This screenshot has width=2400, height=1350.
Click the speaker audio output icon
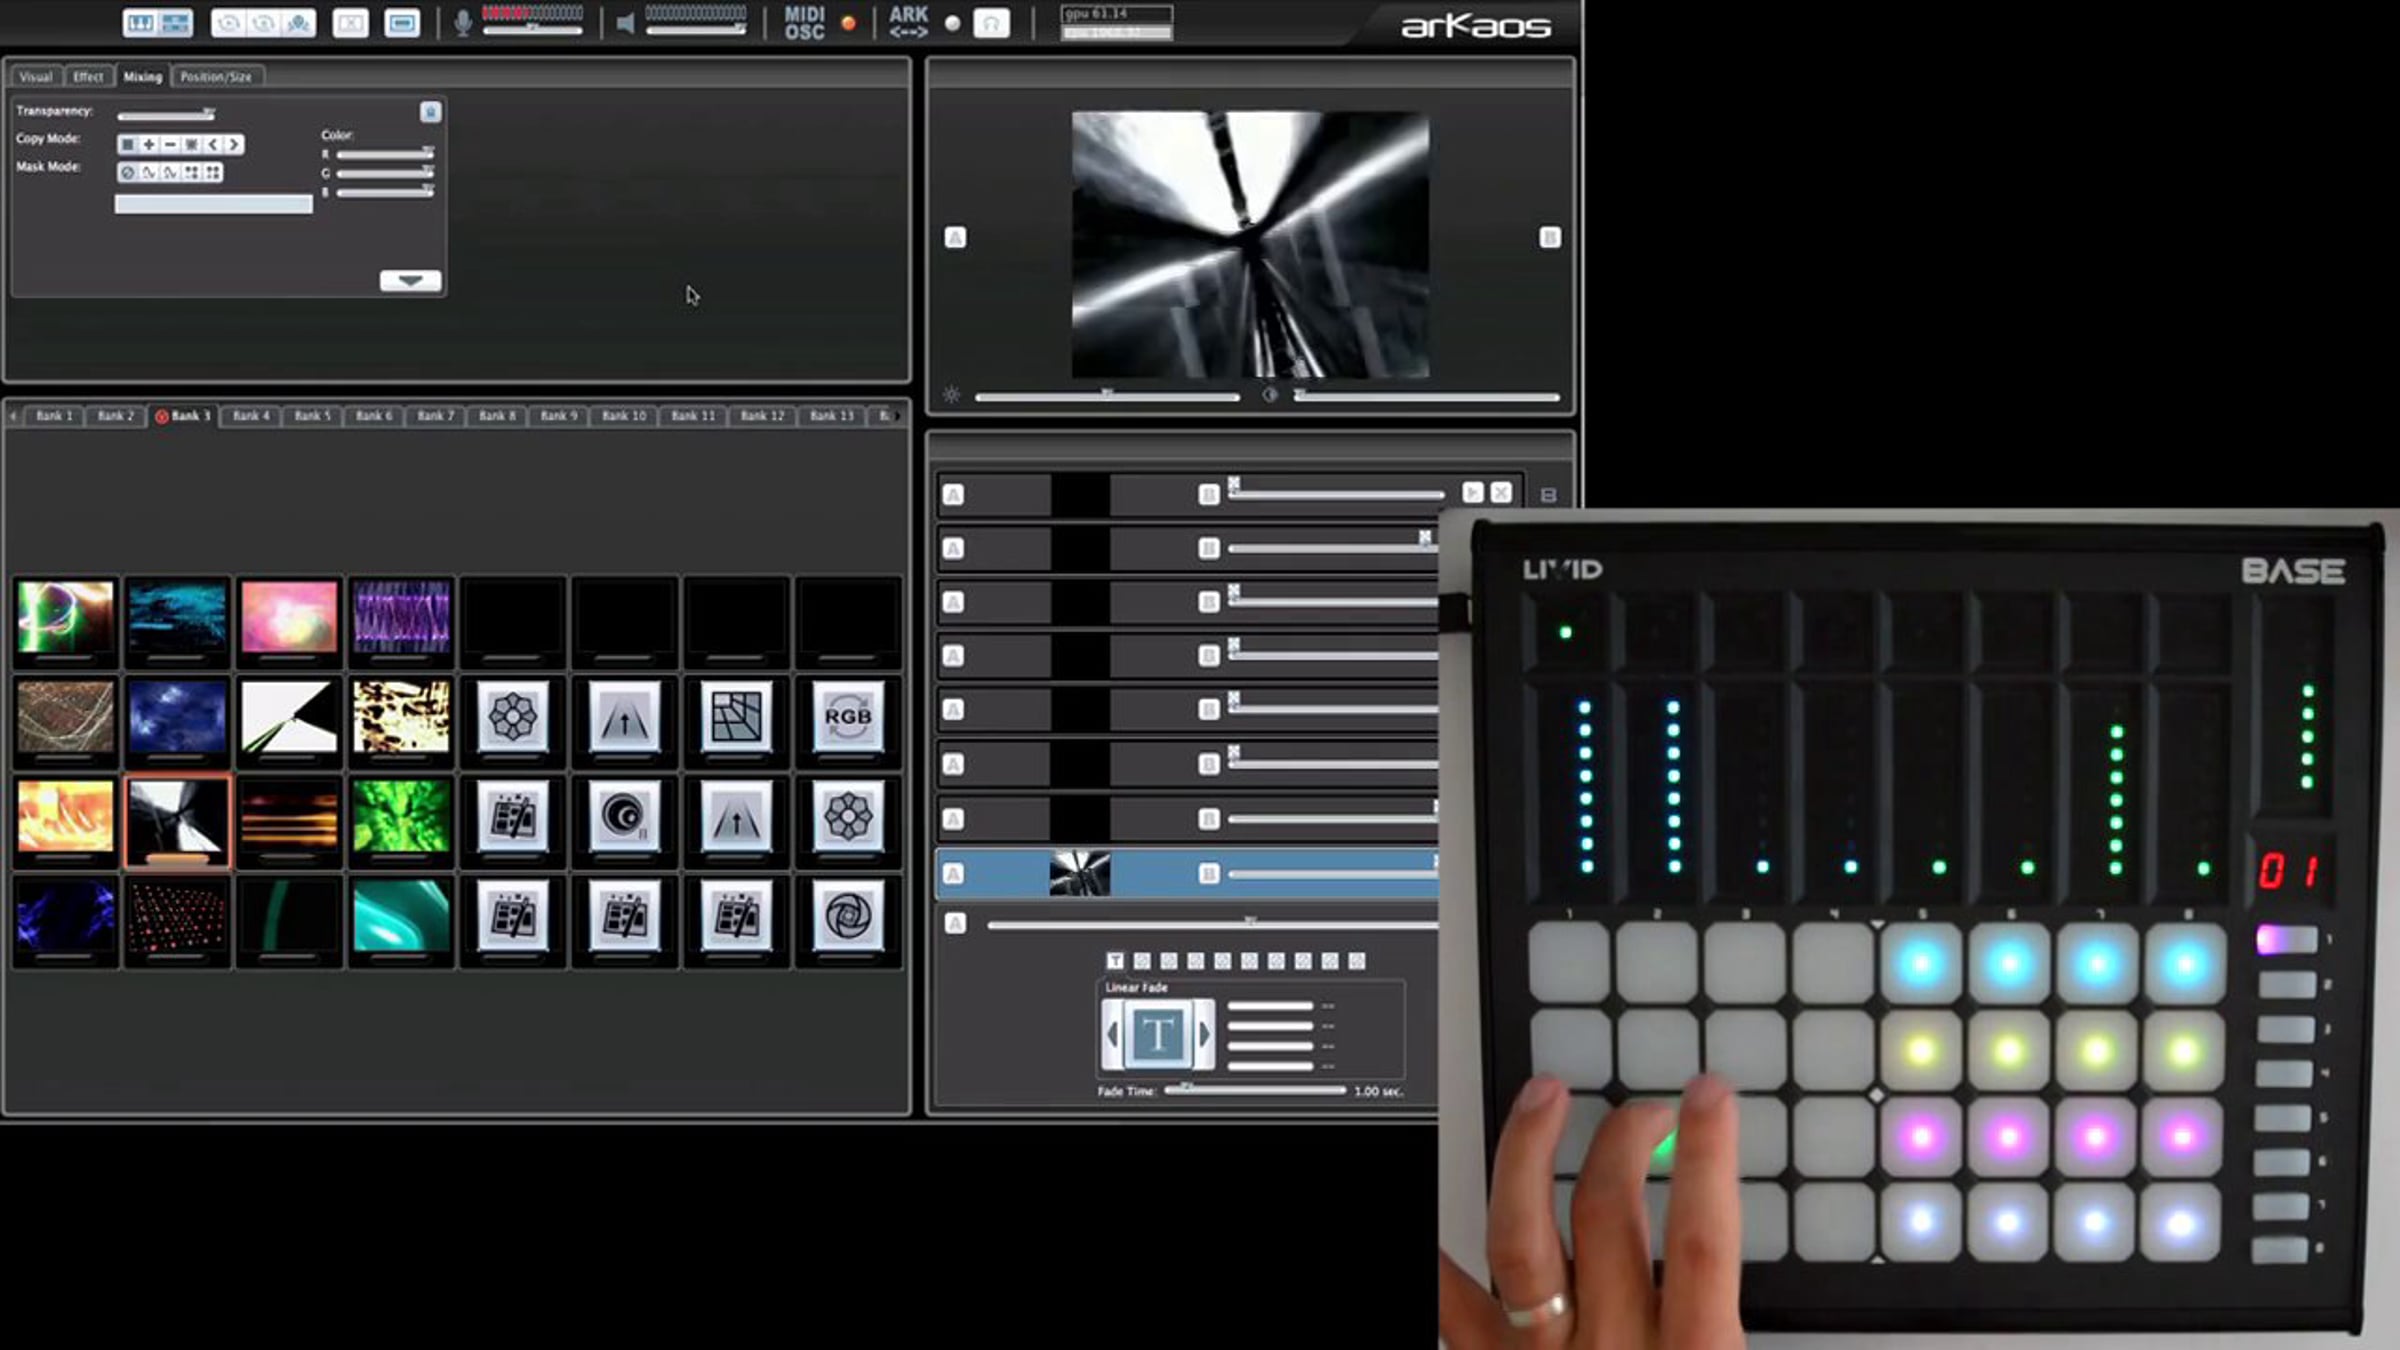click(625, 23)
